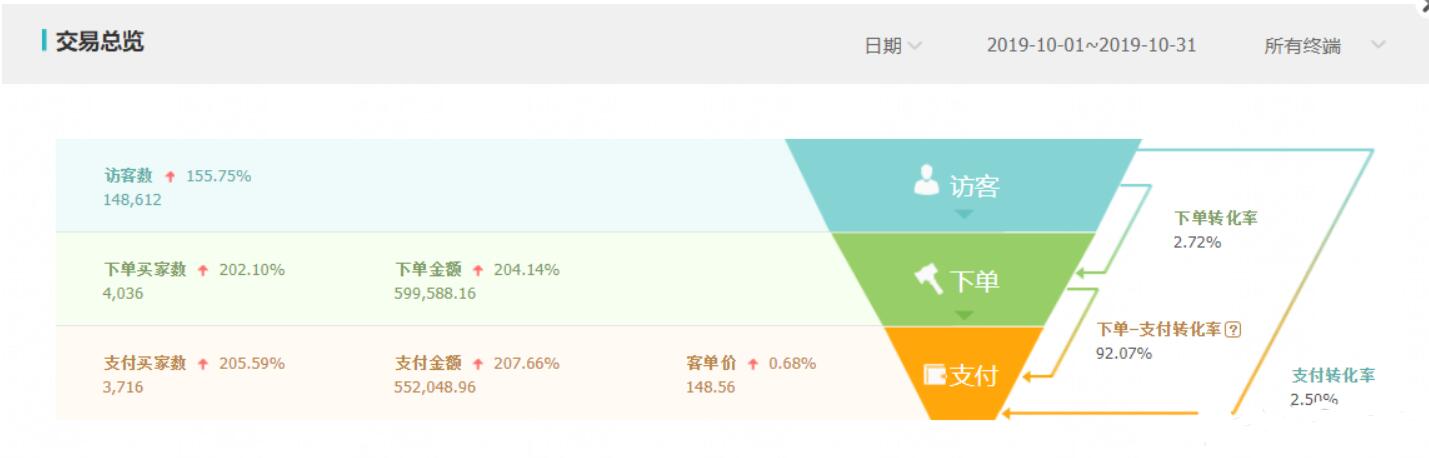Click red up arrow beside 下单买家数
This screenshot has height=458, width=1429.
pos(203,270)
